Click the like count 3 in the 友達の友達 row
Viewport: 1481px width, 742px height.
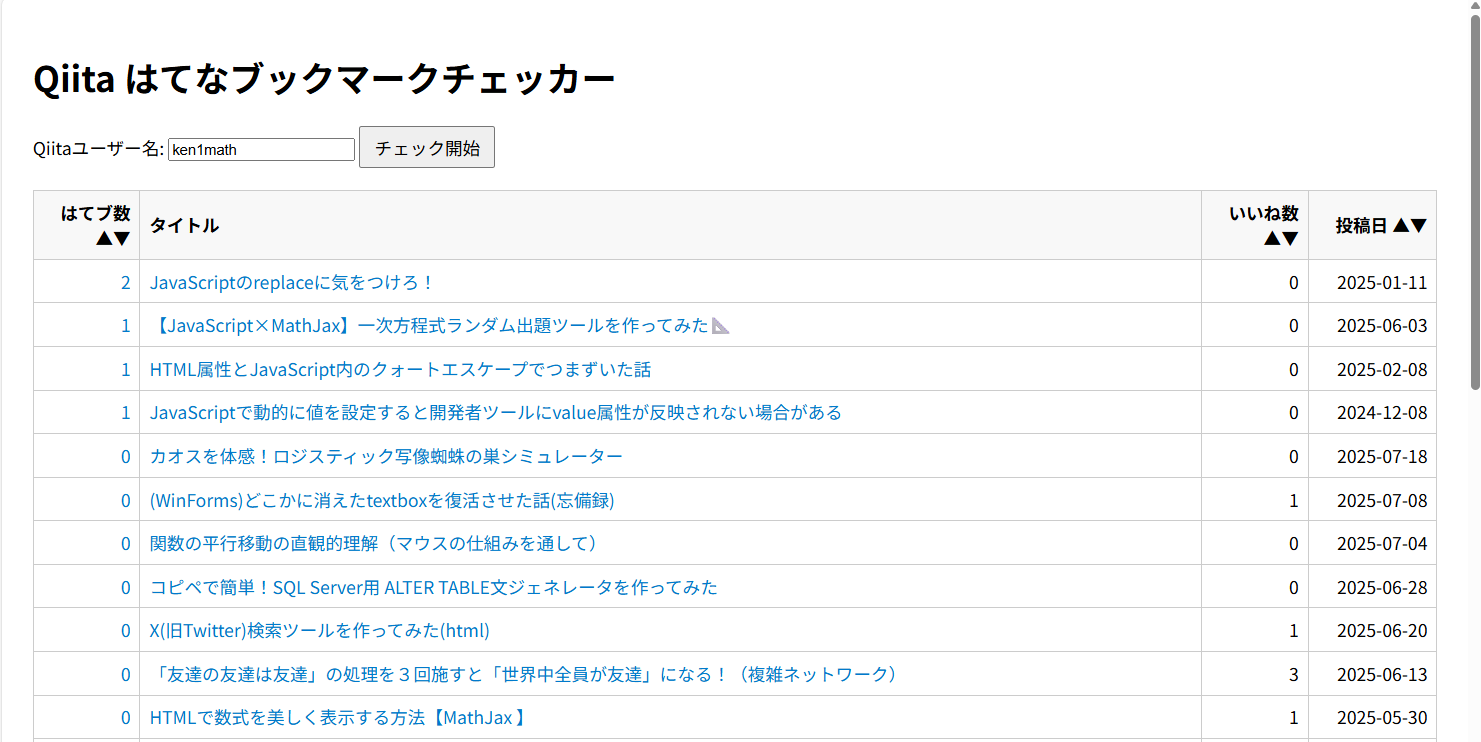(1294, 674)
